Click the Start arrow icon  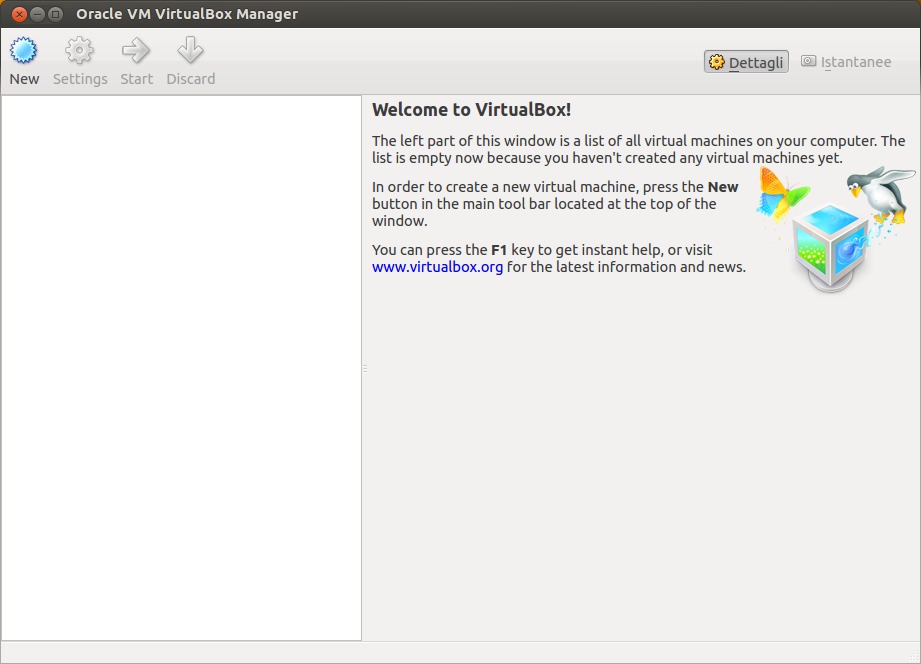pos(136,51)
